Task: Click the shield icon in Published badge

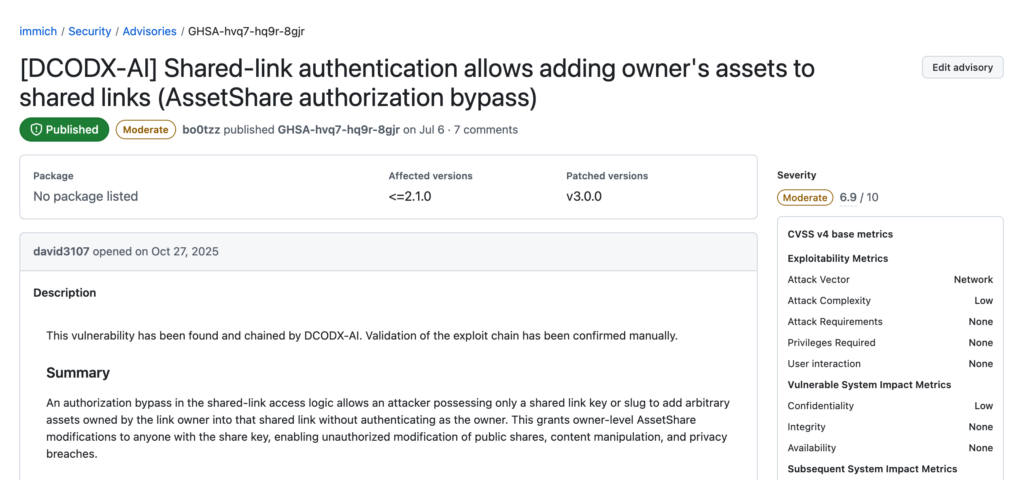Action: (x=36, y=129)
